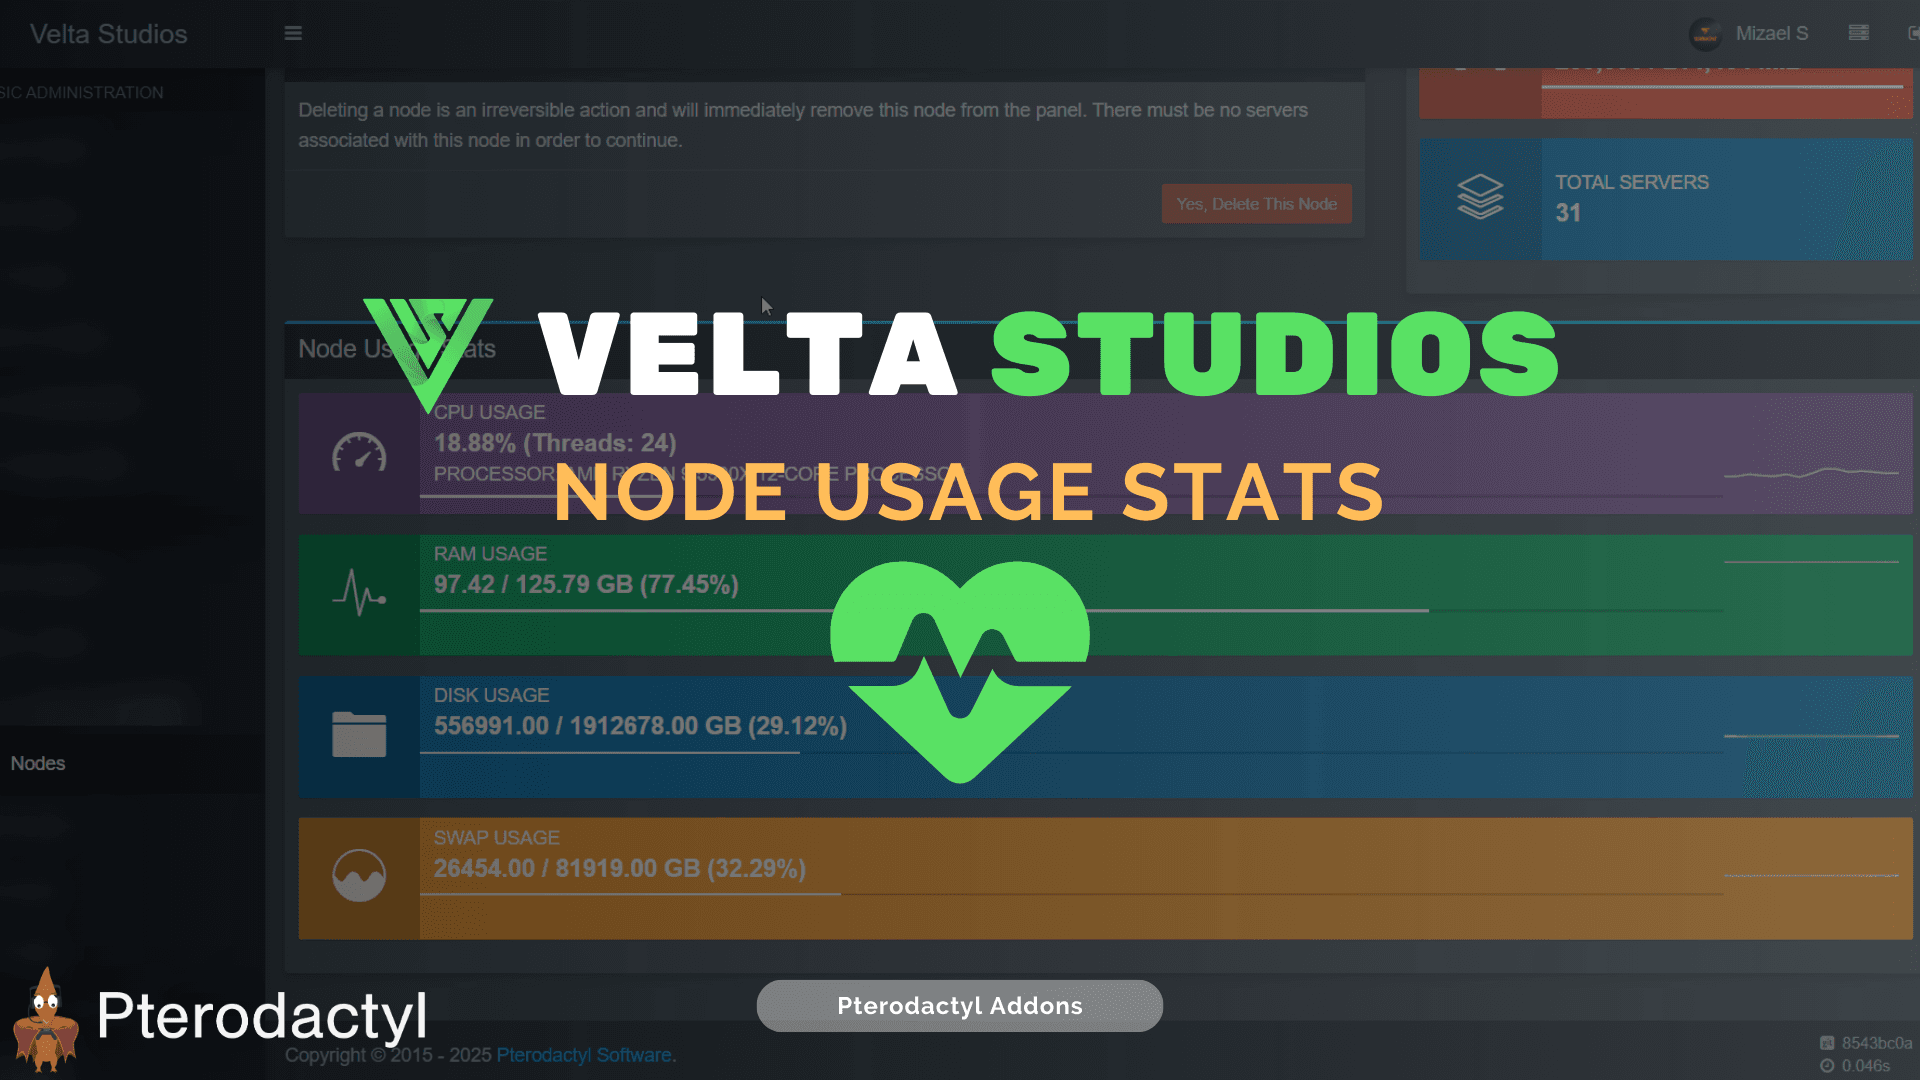The image size is (1920, 1080).
Task: Toggle the LOGIC ADMINISTRATION sidebar section
Action: click(83, 92)
